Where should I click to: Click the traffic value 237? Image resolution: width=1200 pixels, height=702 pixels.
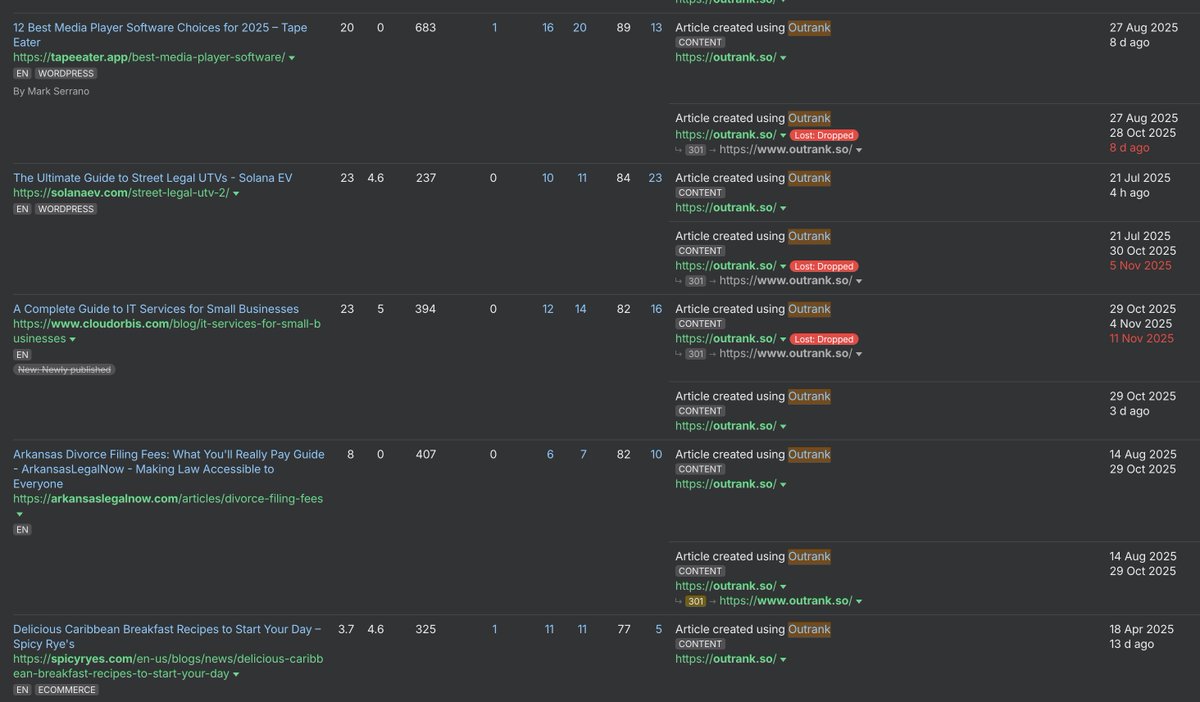[x=426, y=178]
